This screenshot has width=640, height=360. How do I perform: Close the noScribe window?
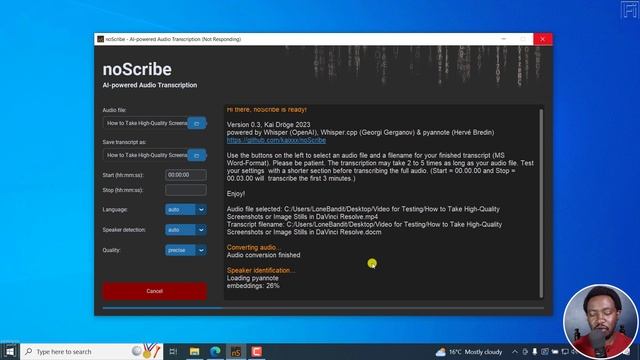click(542, 39)
